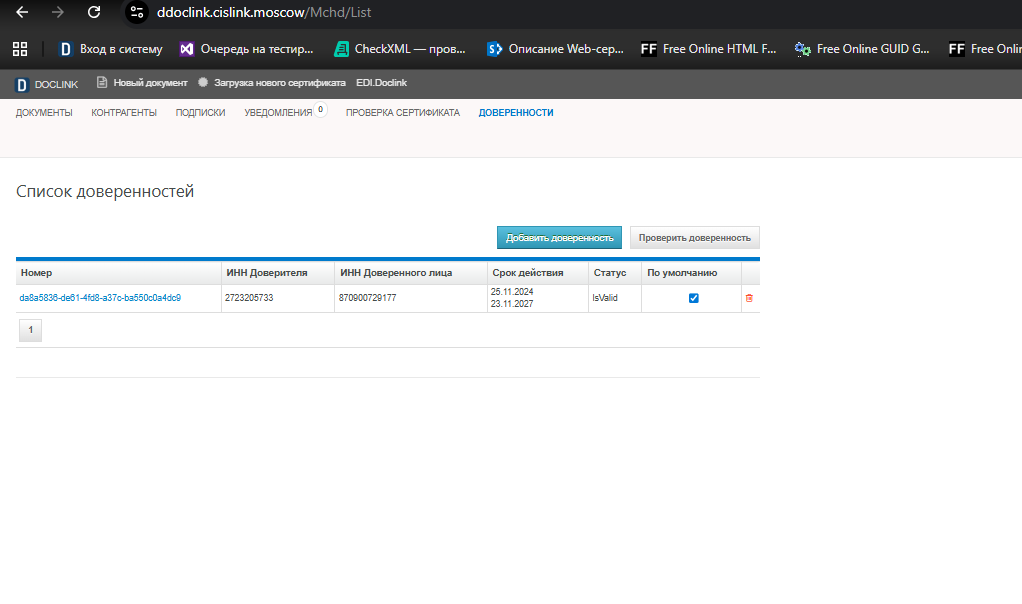
Task: Select page 1 in pagination
Action: pyautogui.click(x=31, y=330)
